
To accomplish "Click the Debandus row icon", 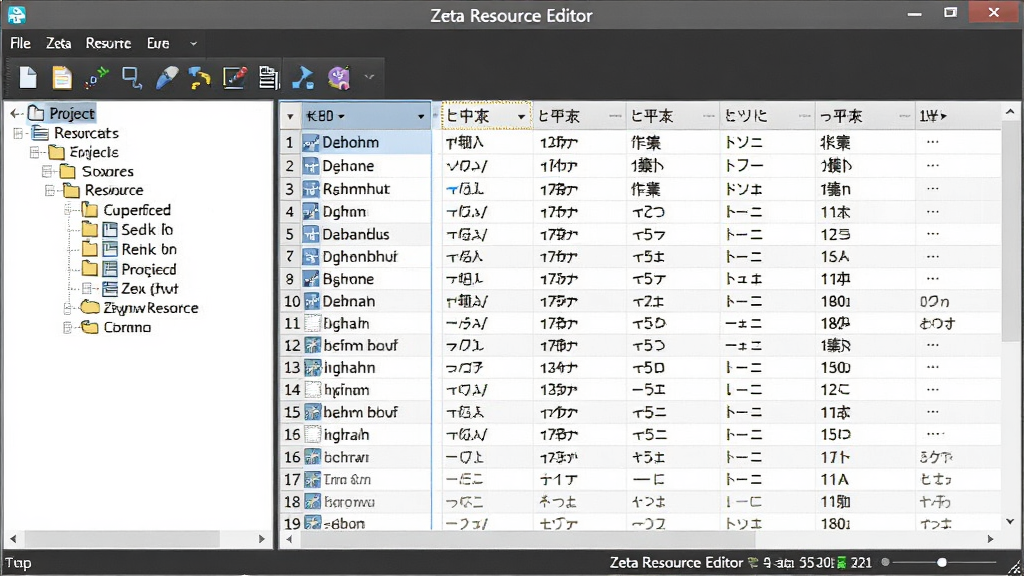I will [311, 234].
